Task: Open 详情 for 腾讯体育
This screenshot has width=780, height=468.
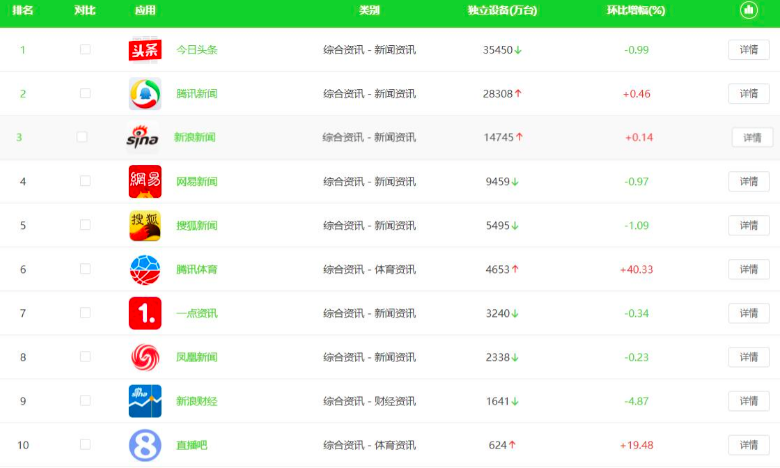Action: 749,269
